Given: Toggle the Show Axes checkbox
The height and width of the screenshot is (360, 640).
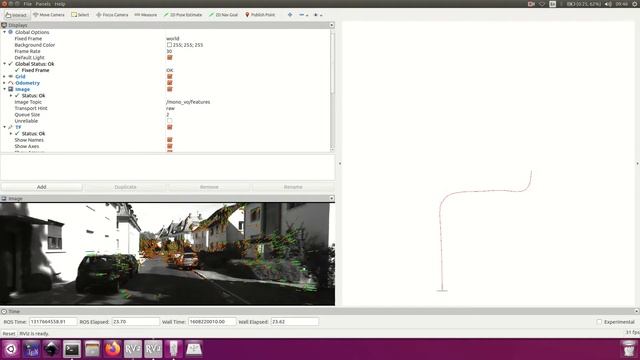Looking at the screenshot, I should coord(169,146).
